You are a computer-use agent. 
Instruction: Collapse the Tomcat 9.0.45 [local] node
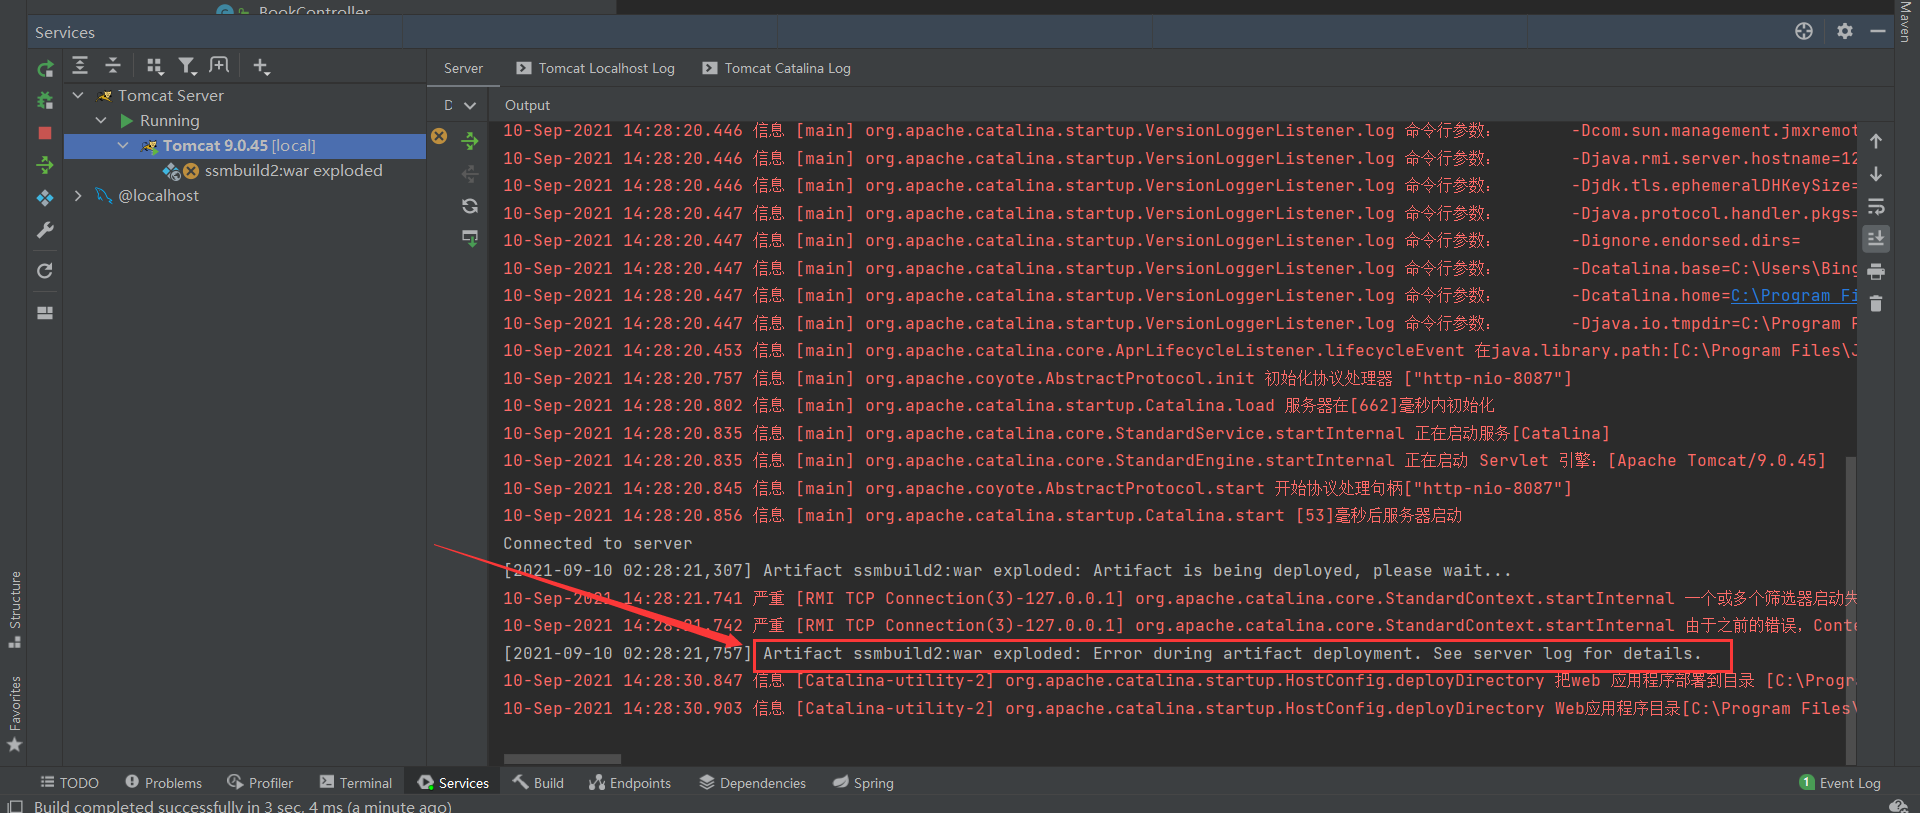click(x=123, y=145)
